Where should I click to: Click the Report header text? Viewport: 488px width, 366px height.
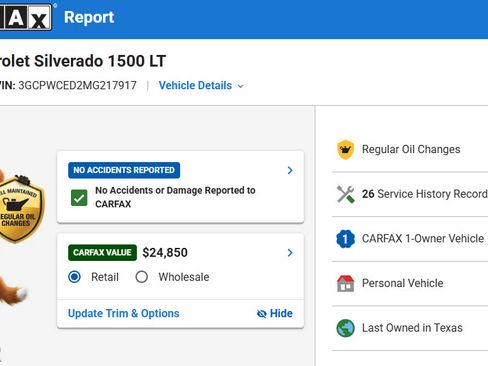(89, 17)
